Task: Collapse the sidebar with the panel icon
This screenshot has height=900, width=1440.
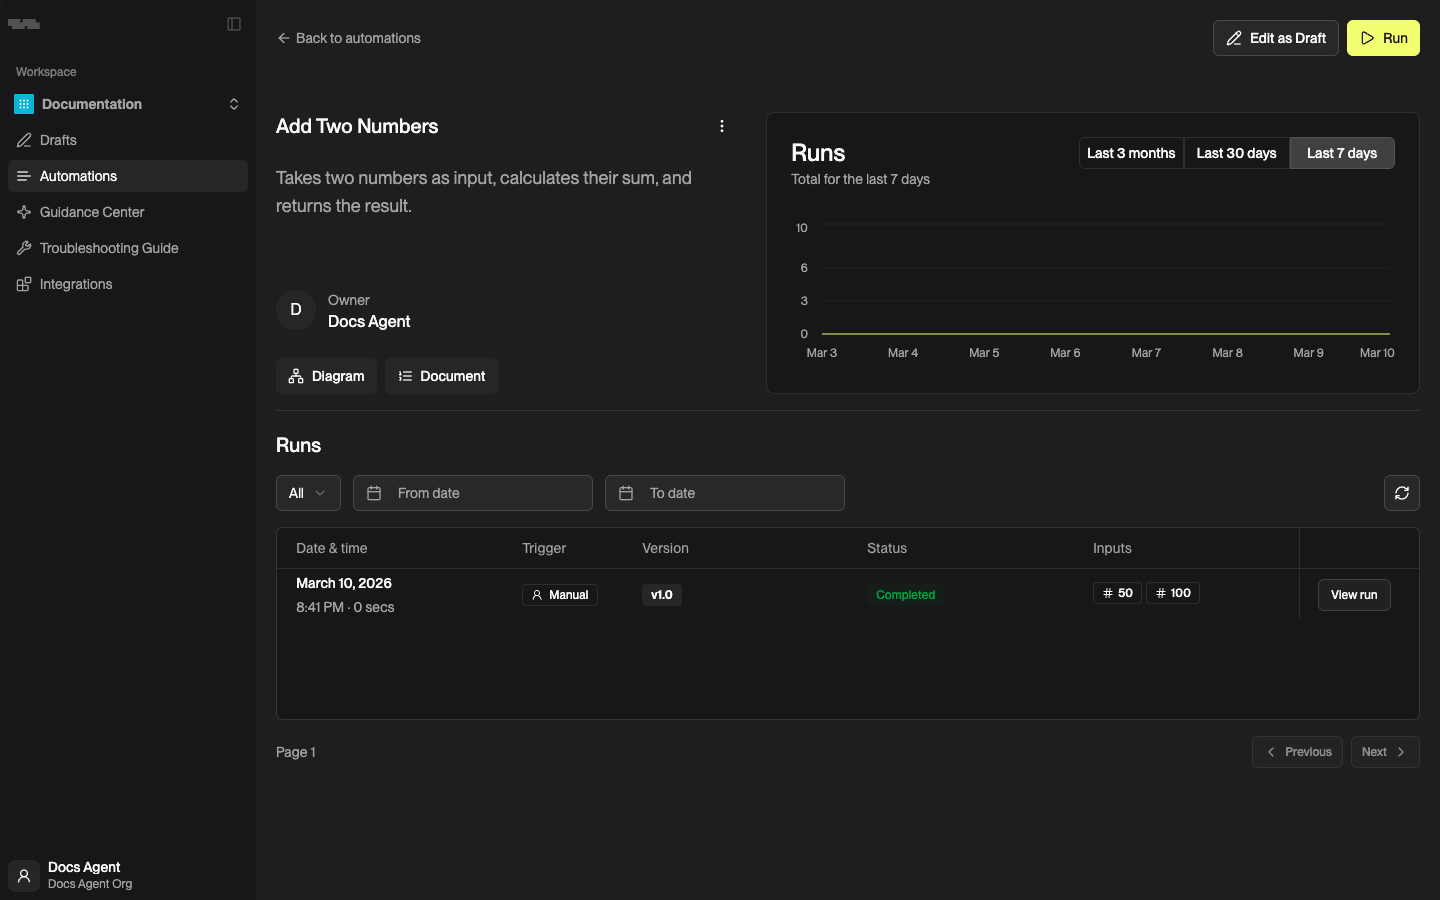Action: [234, 24]
